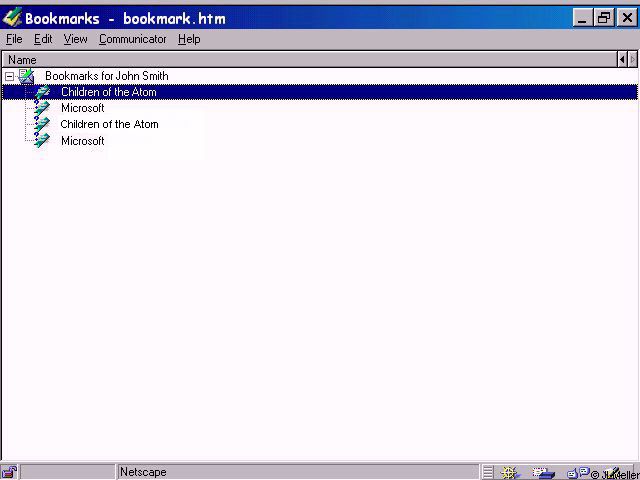The height and width of the screenshot is (480, 640).
Task: Open the View menu
Action: 75,39
